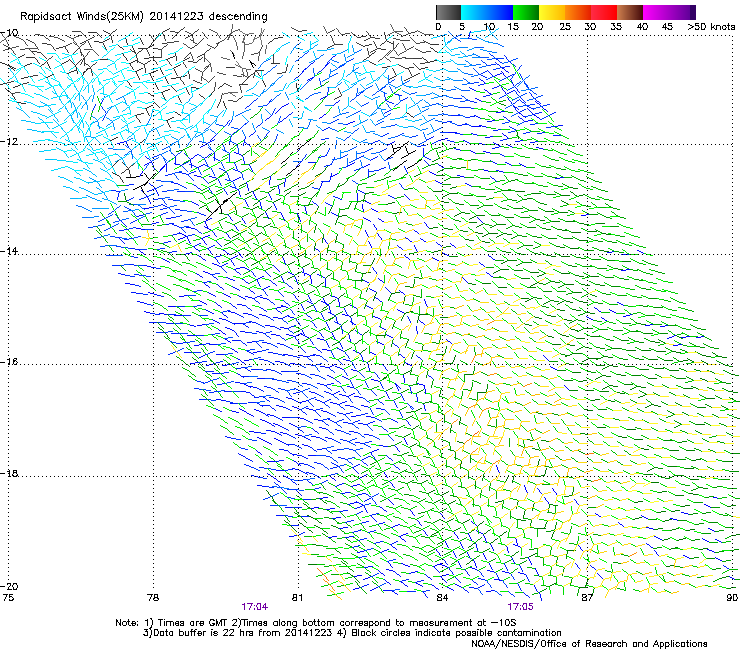Viewport: 740px width, 650px height.
Task: Click the '81' longitude axis label
Action: [297, 598]
